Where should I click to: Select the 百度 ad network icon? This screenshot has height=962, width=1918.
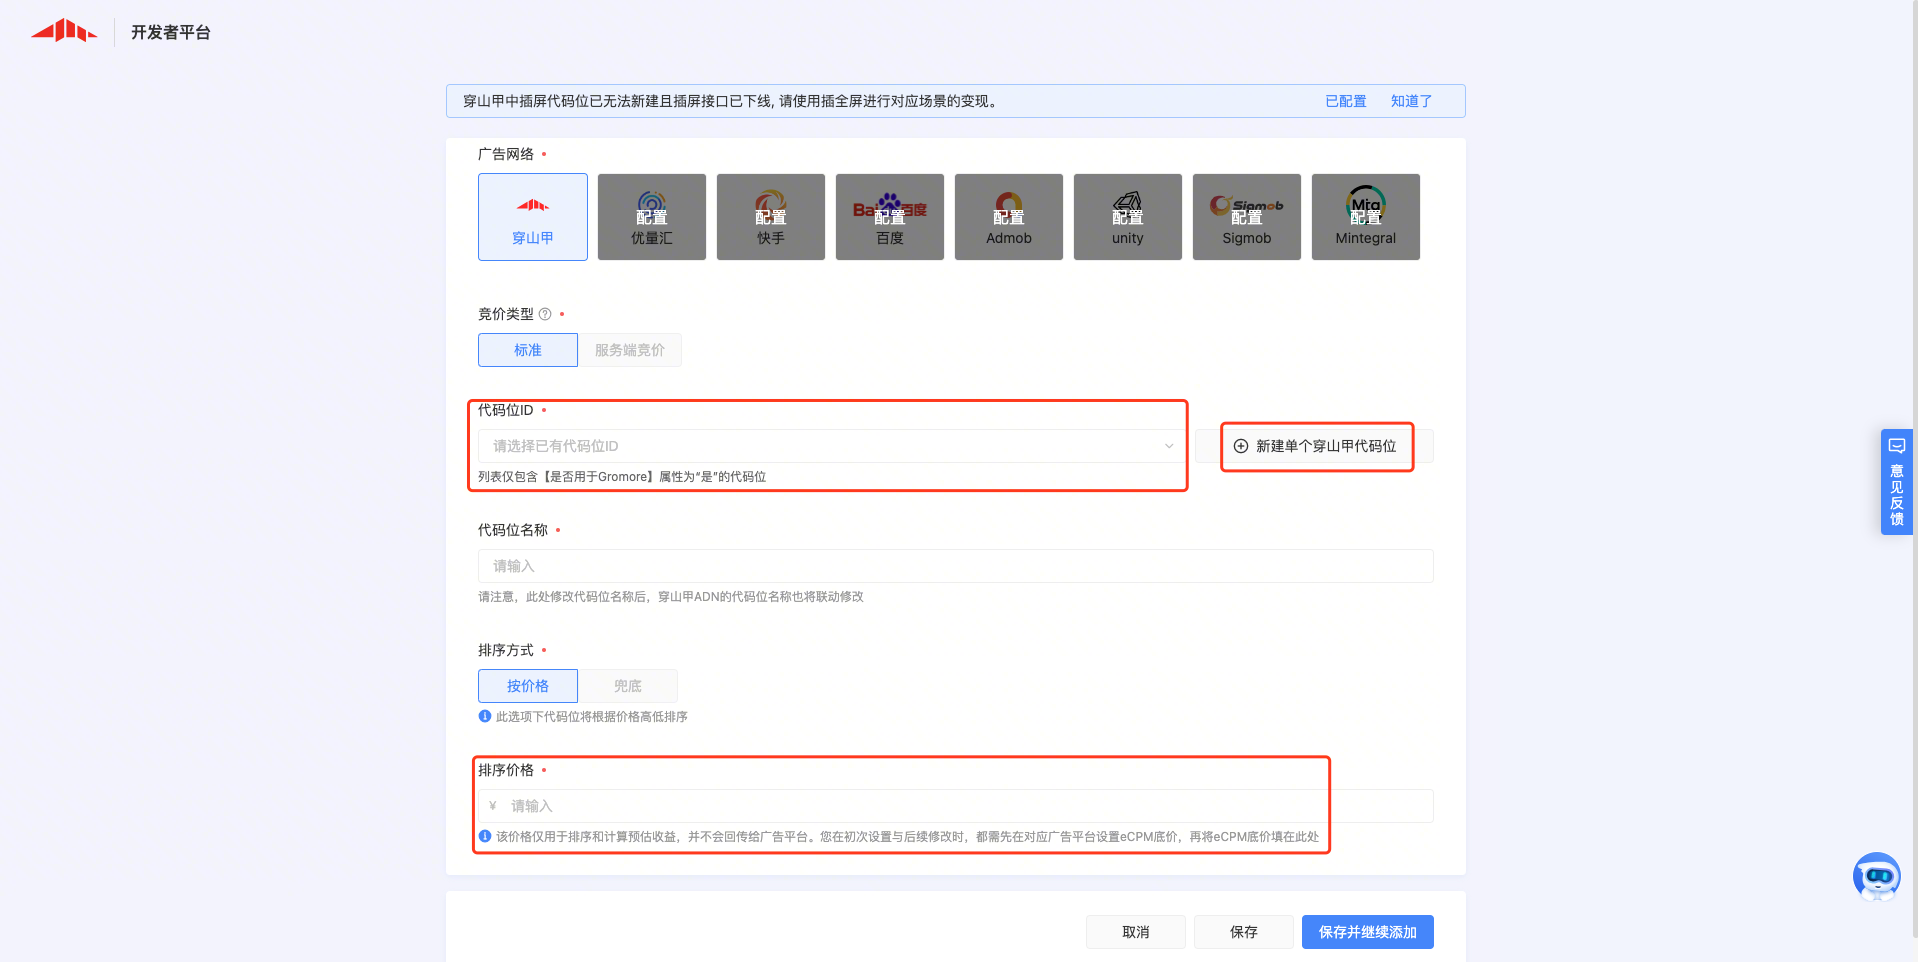click(889, 217)
